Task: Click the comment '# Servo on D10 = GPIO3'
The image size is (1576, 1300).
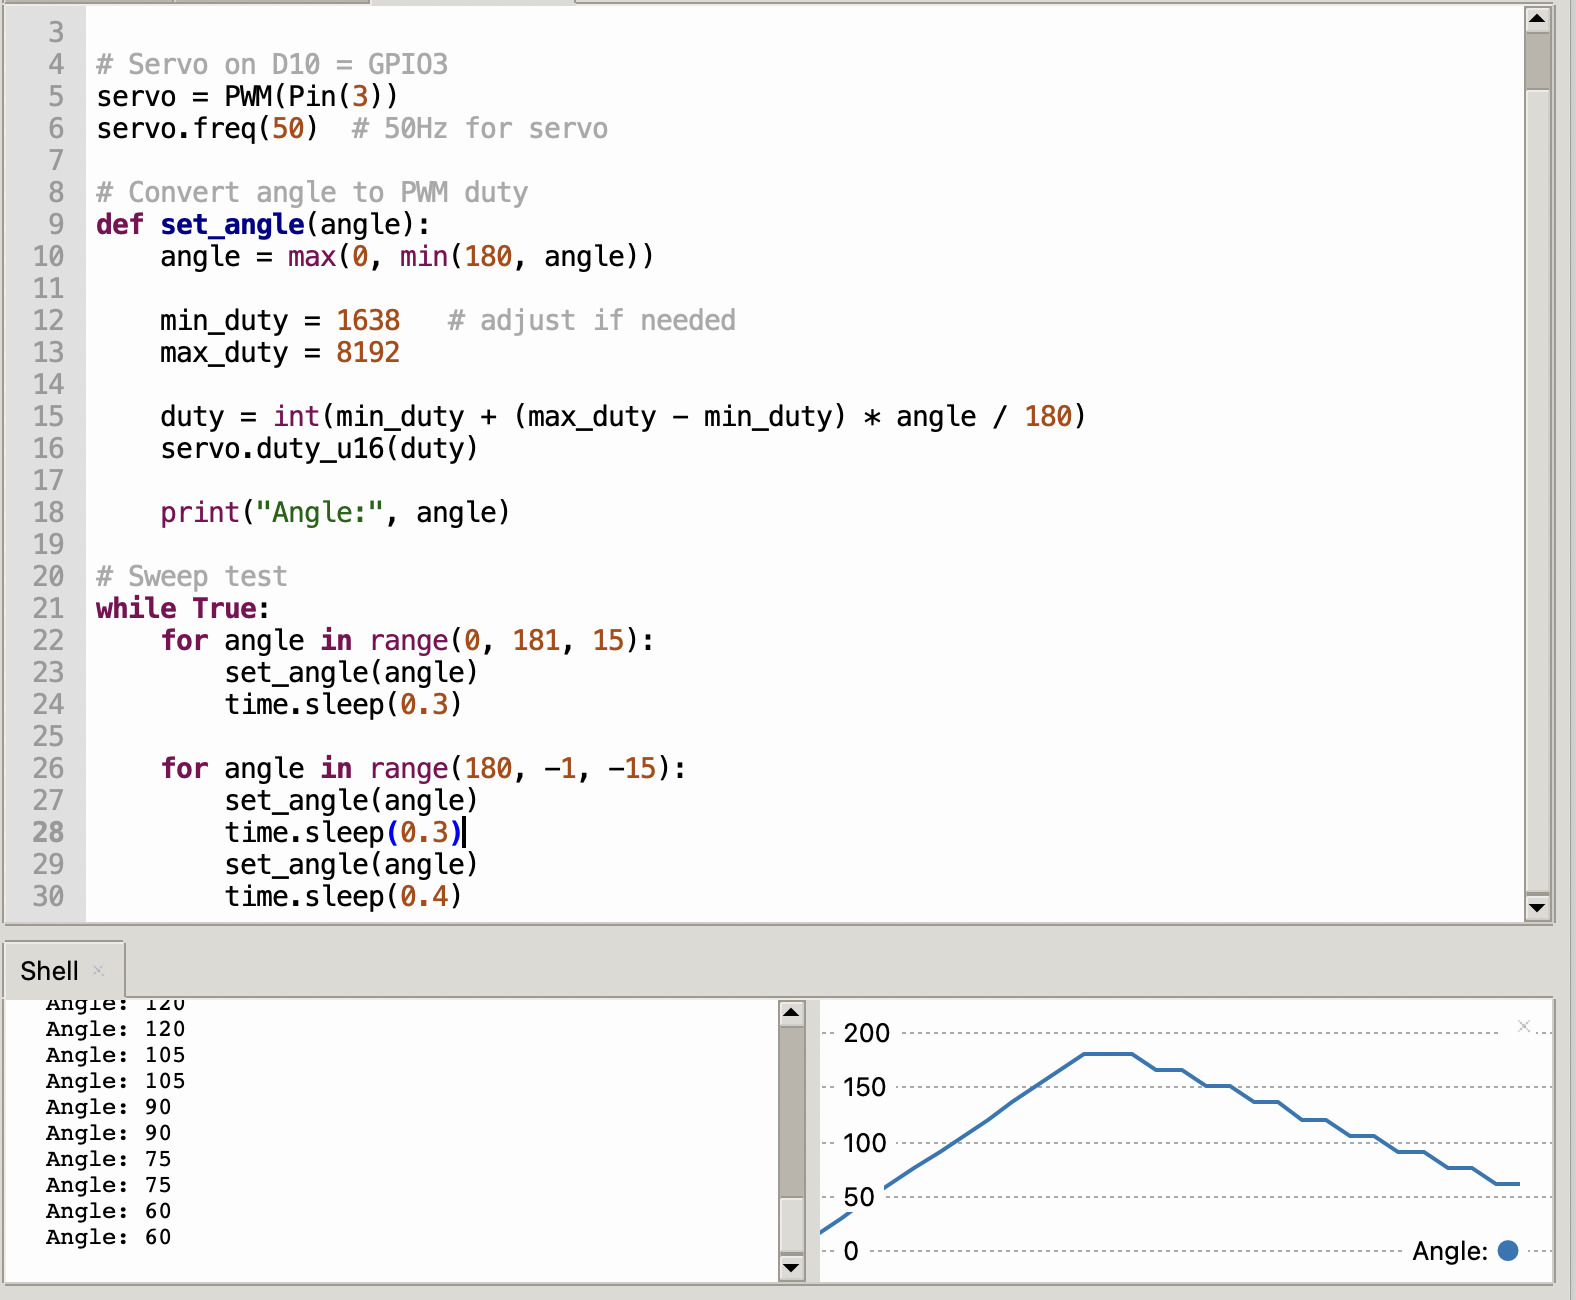Action: pyautogui.click(x=272, y=65)
